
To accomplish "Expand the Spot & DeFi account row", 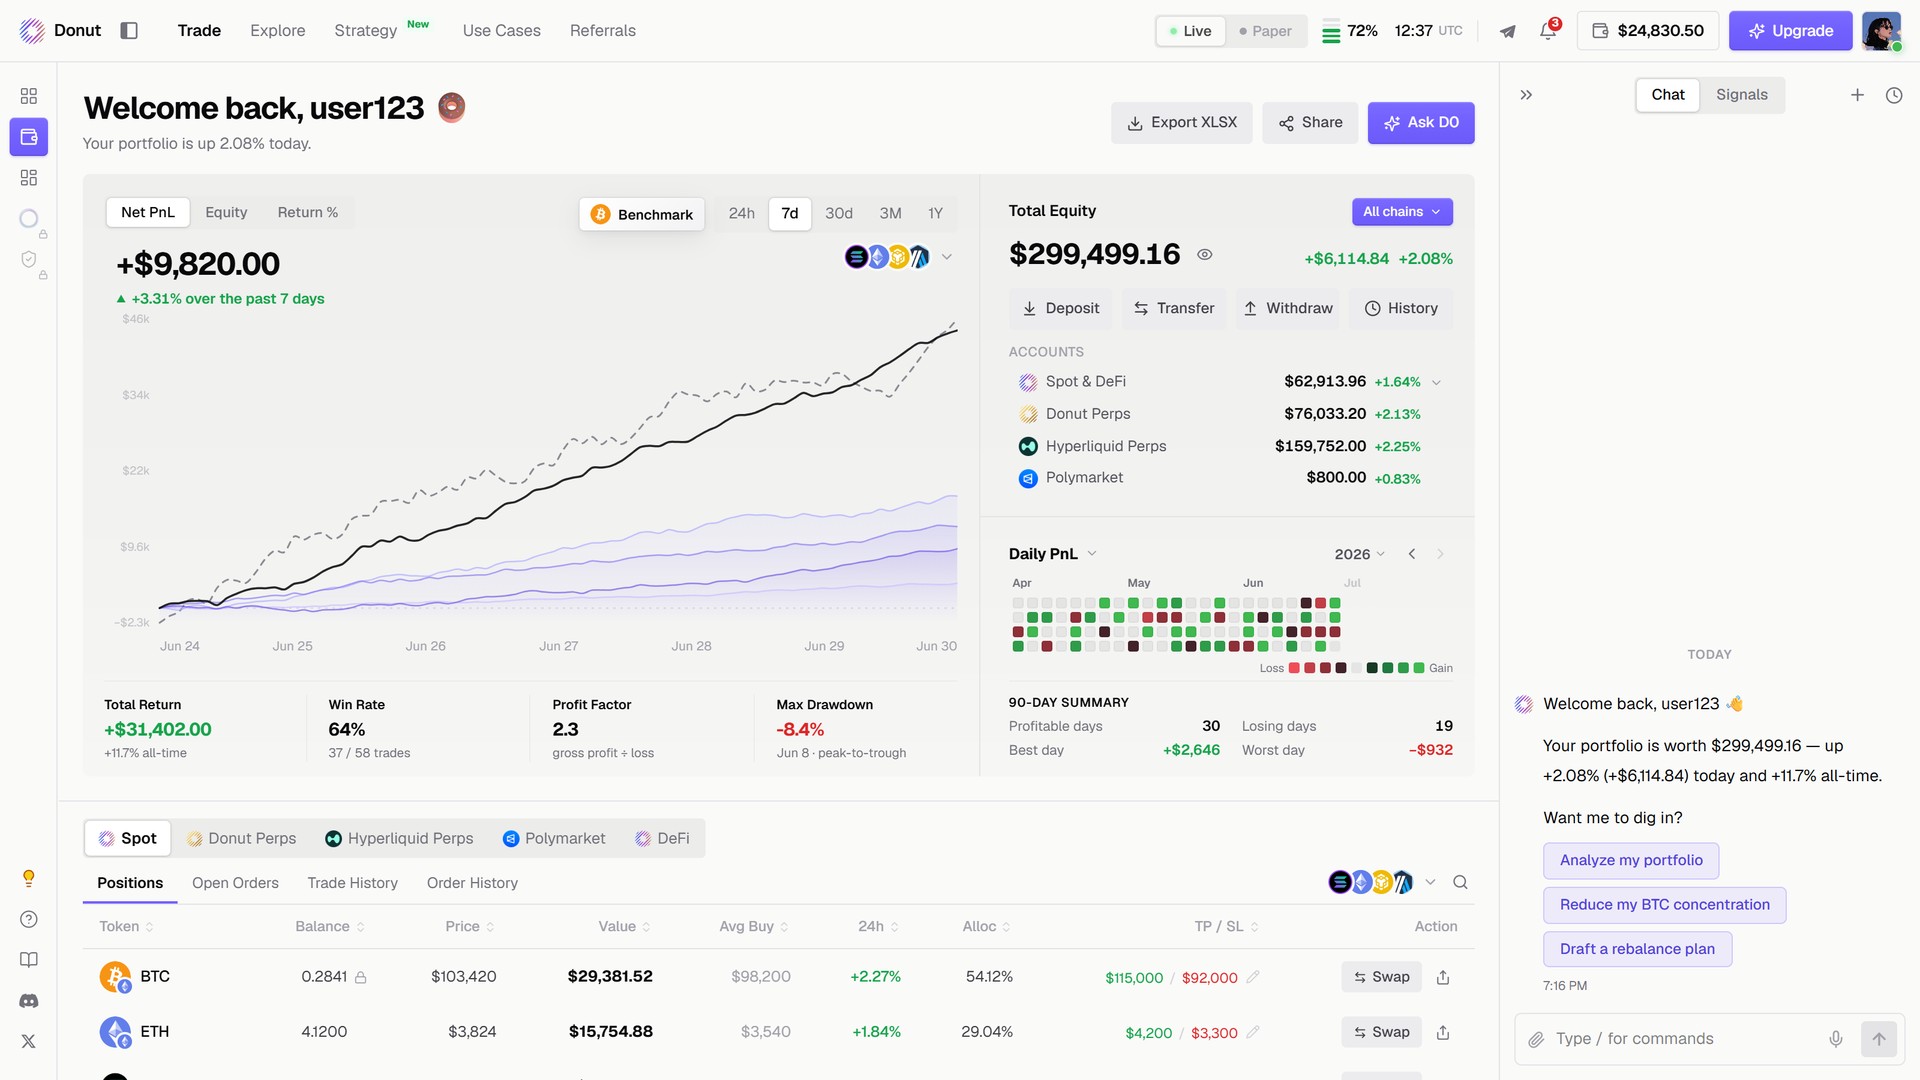I will click(1437, 382).
